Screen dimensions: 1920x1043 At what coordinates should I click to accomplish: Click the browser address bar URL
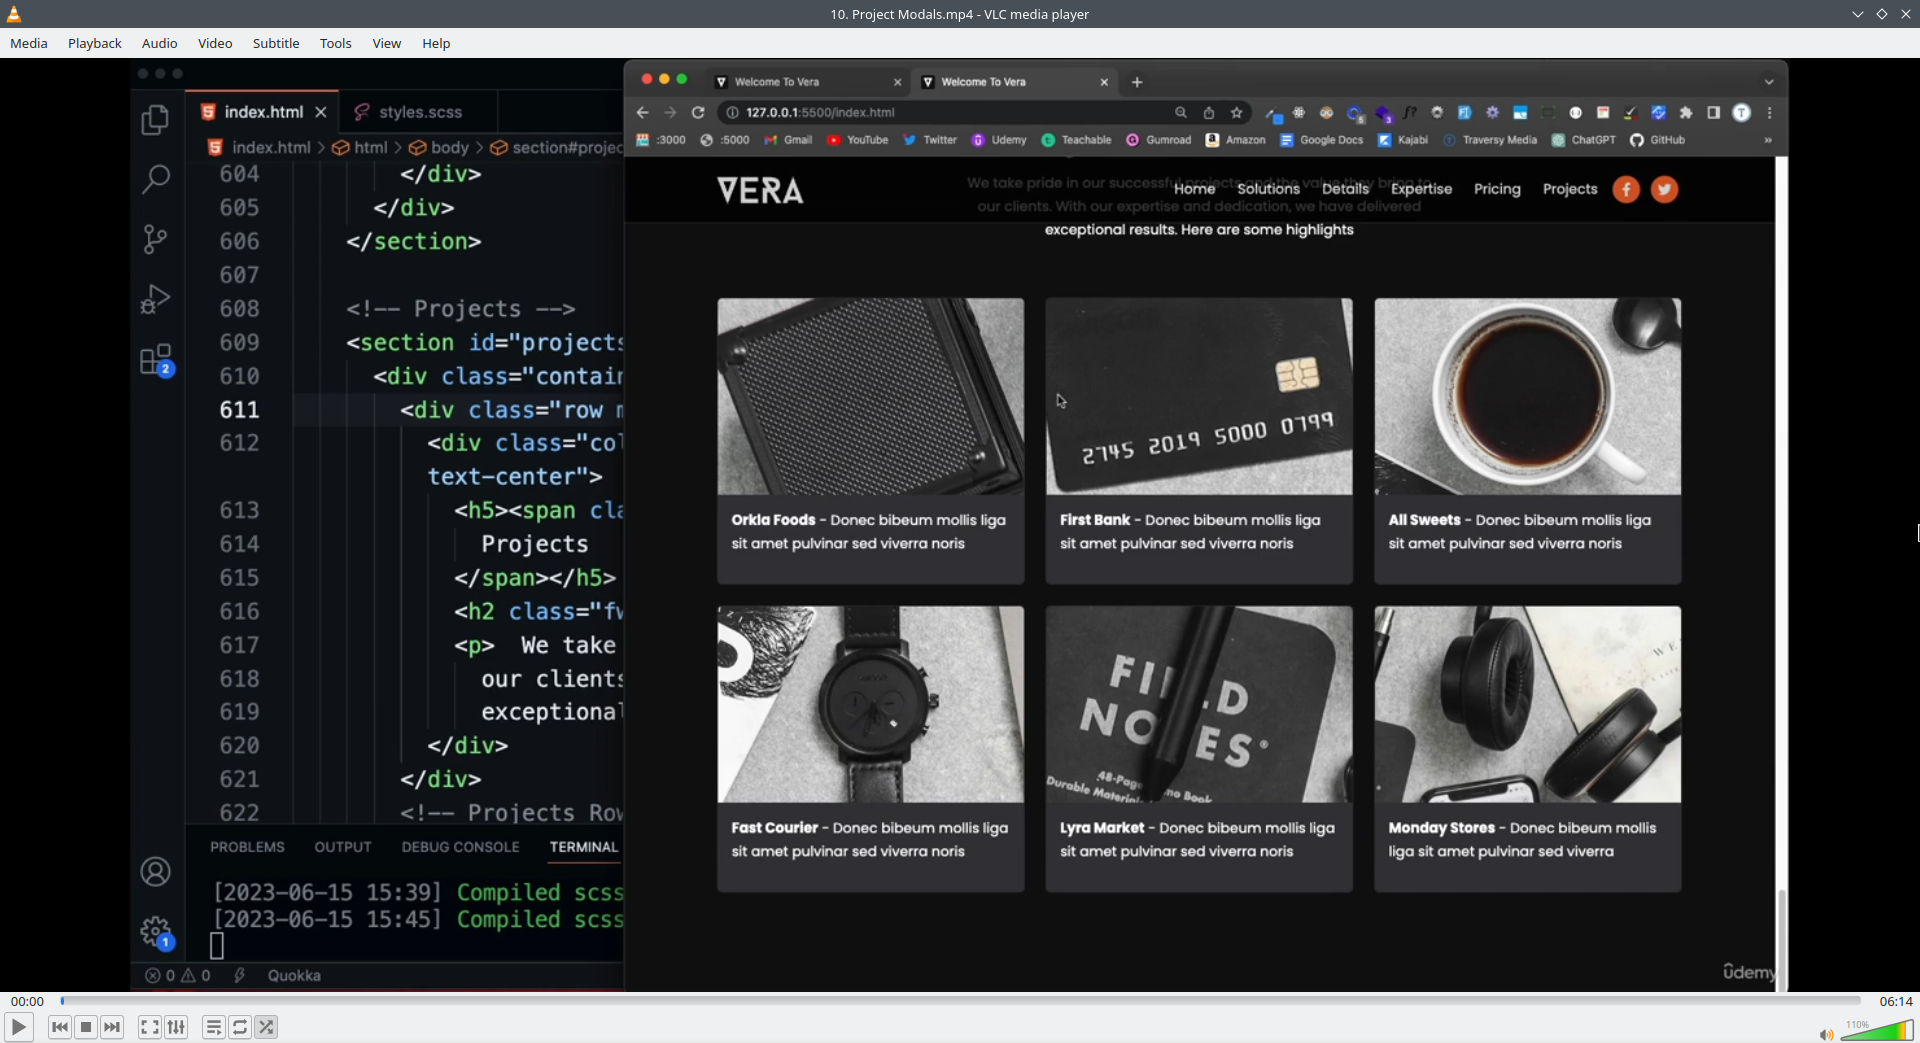tap(820, 113)
